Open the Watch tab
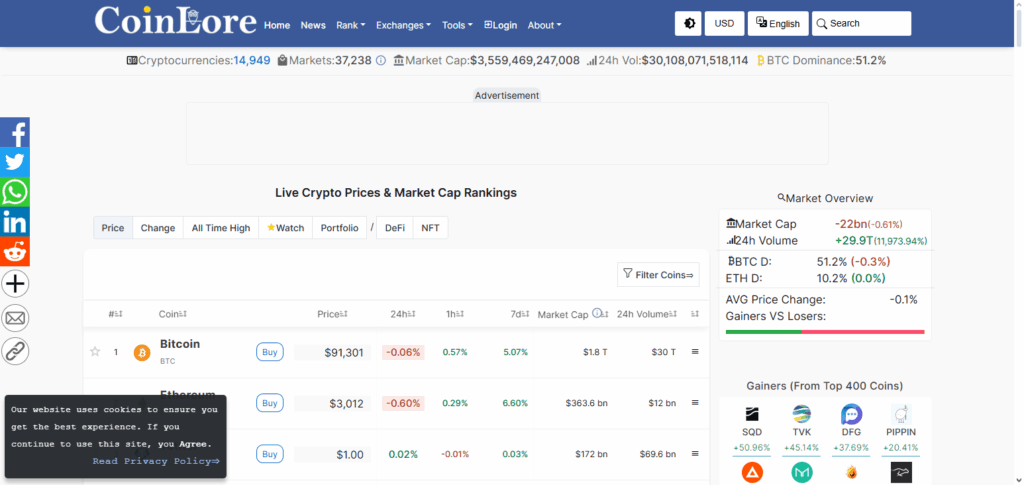1024x485 pixels. click(285, 228)
